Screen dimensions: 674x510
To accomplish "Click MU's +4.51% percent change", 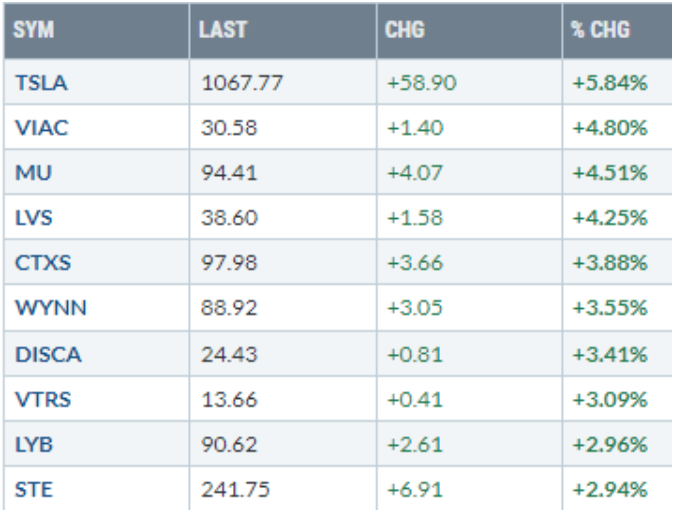I will click(x=610, y=173).
